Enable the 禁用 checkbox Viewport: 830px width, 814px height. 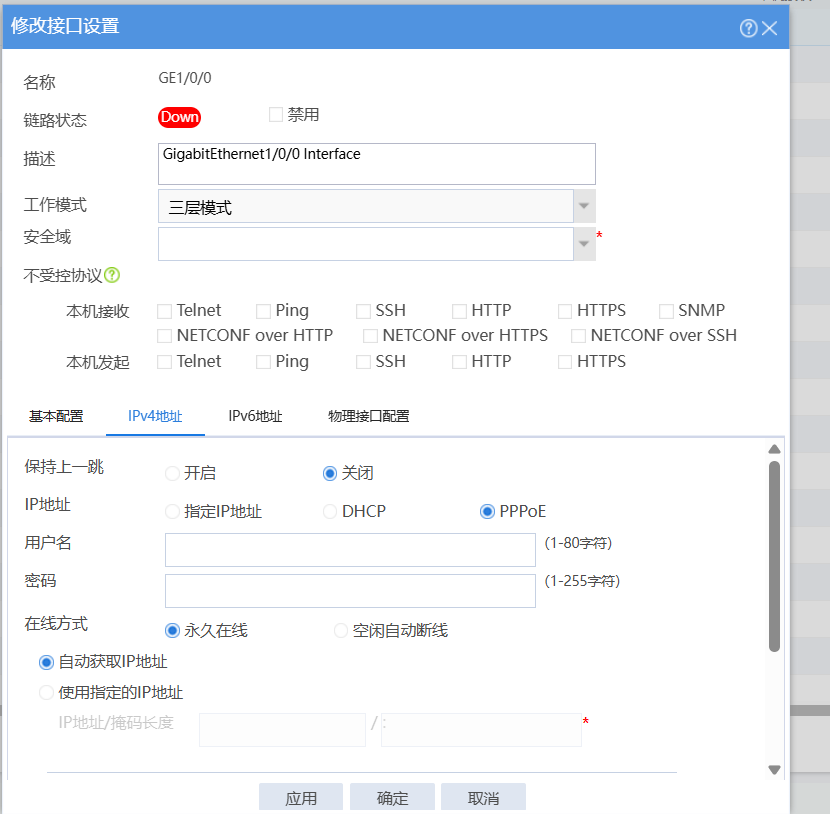(276, 115)
